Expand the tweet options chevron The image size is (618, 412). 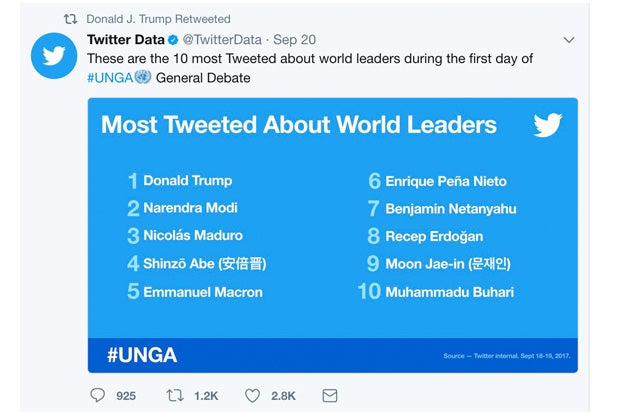click(x=569, y=40)
